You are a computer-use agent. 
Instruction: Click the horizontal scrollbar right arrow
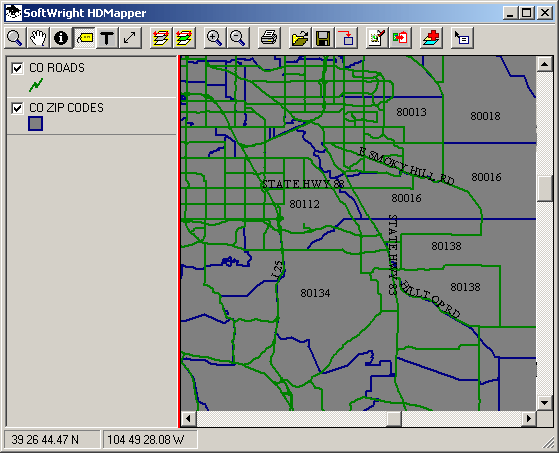click(529, 418)
